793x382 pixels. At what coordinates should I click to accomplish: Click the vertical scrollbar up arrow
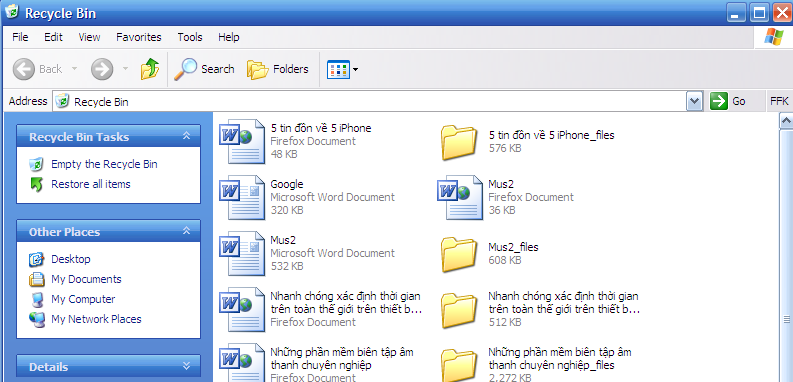[786, 120]
